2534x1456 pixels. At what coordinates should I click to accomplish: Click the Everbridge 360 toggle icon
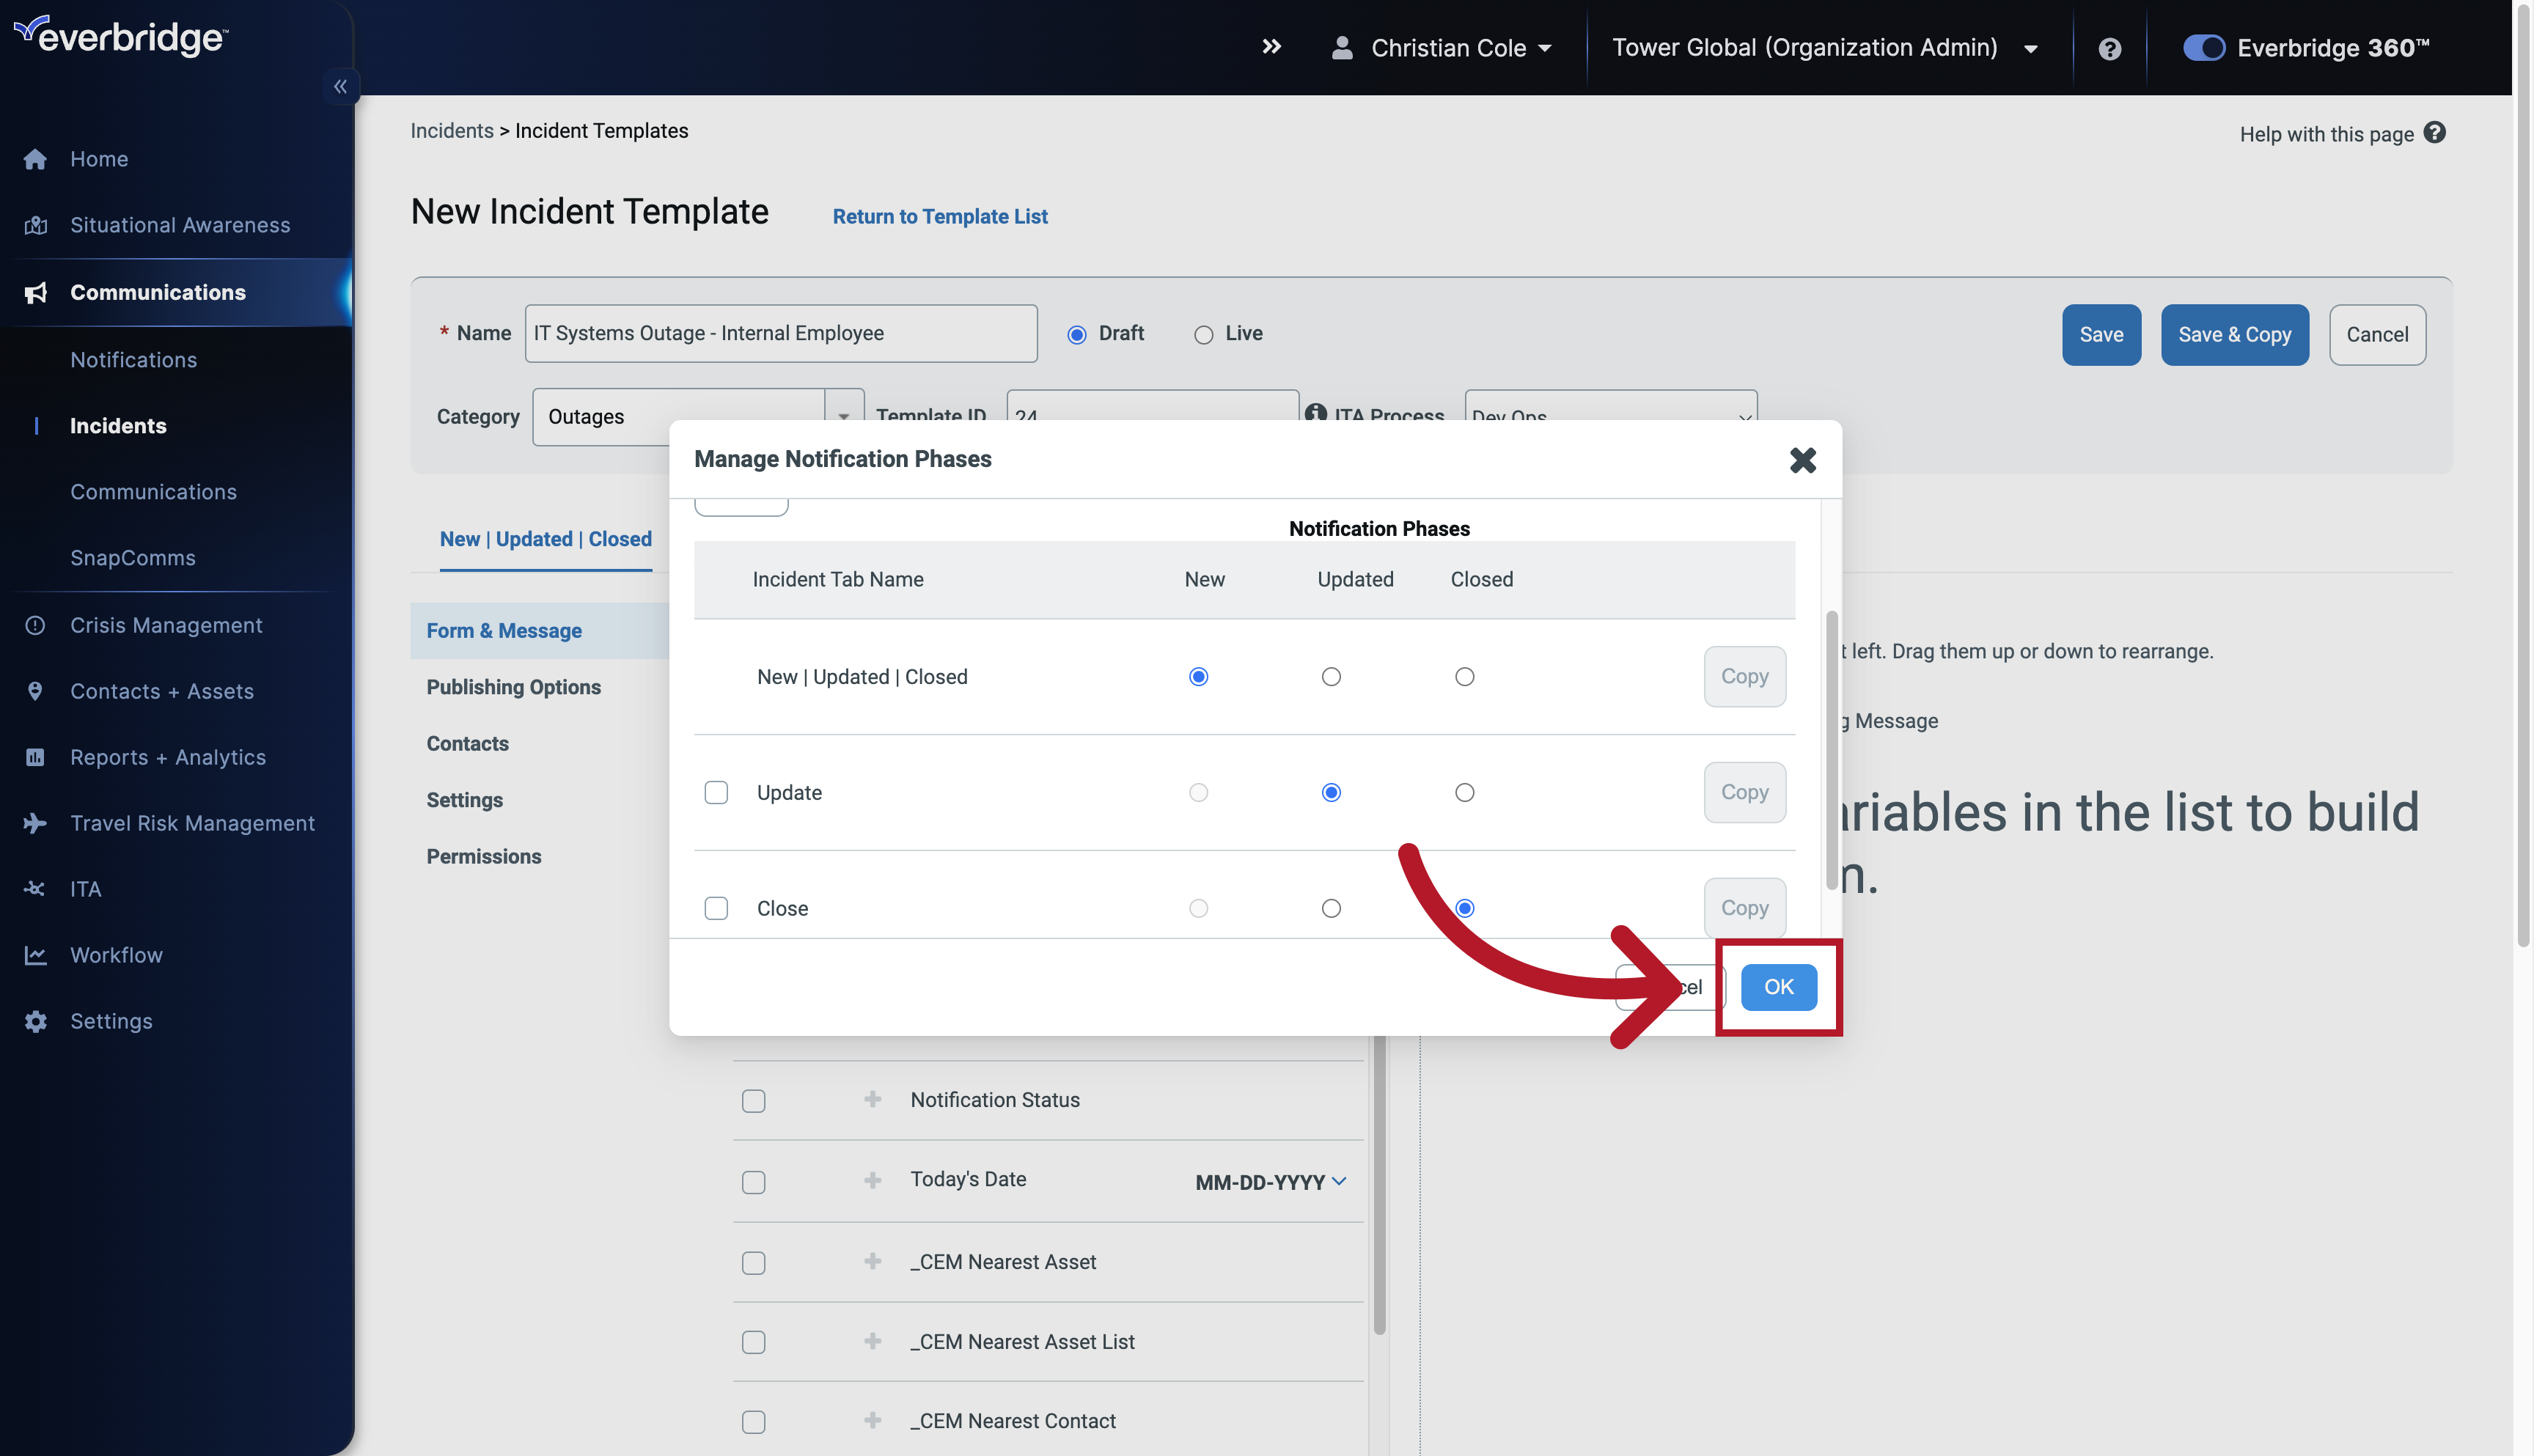click(x=2202, y=47)
